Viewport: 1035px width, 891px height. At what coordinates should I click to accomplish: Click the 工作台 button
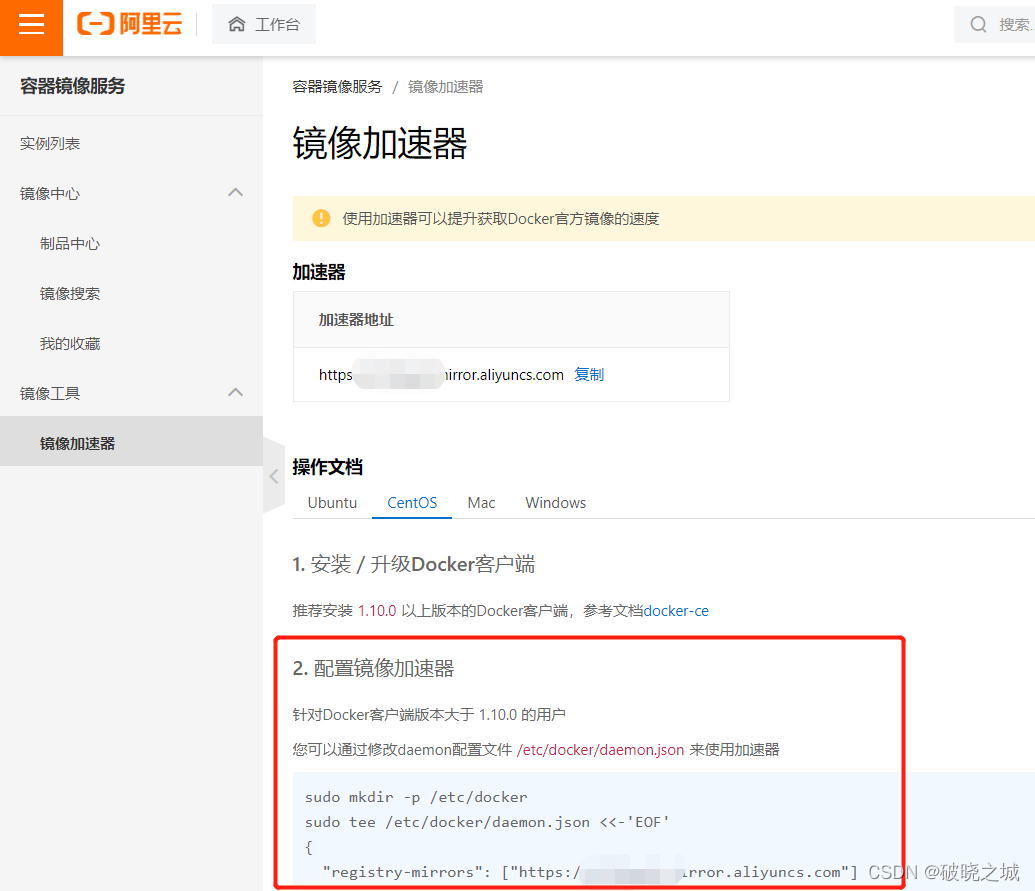point(263,24)
